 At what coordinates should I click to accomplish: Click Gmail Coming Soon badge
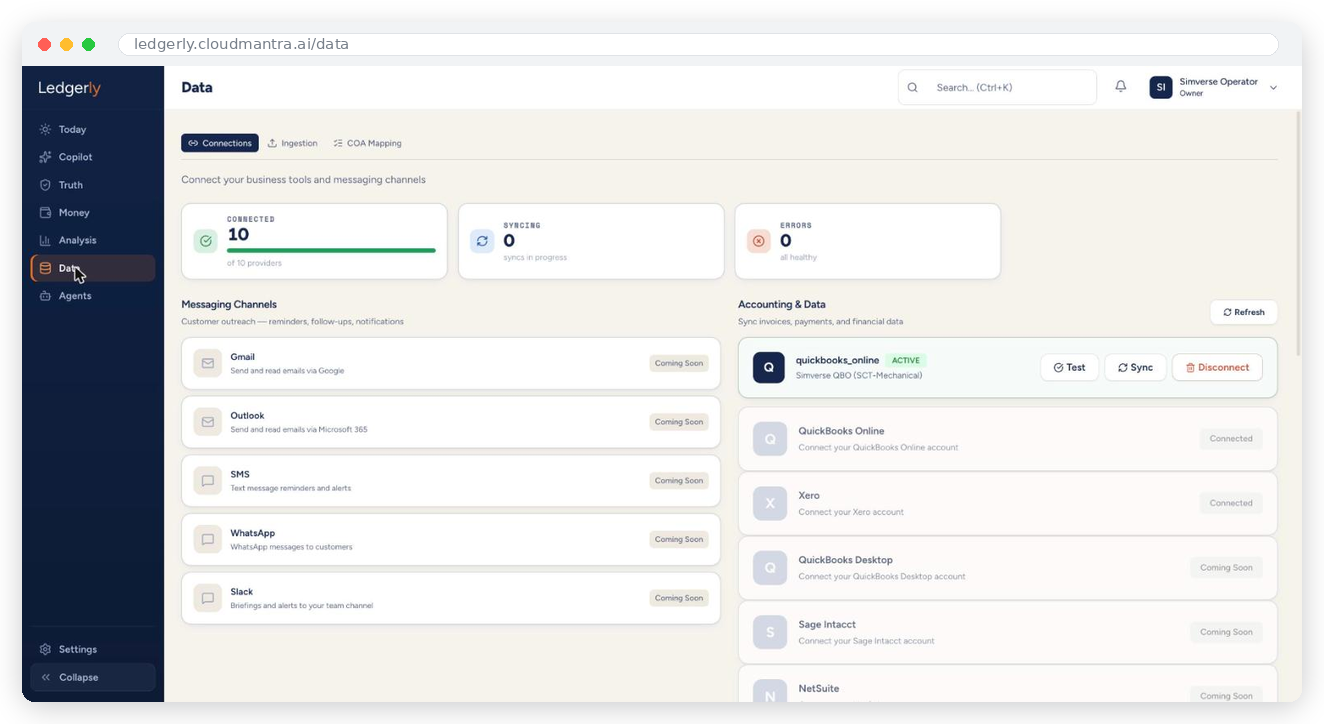[x=679, y=363]
